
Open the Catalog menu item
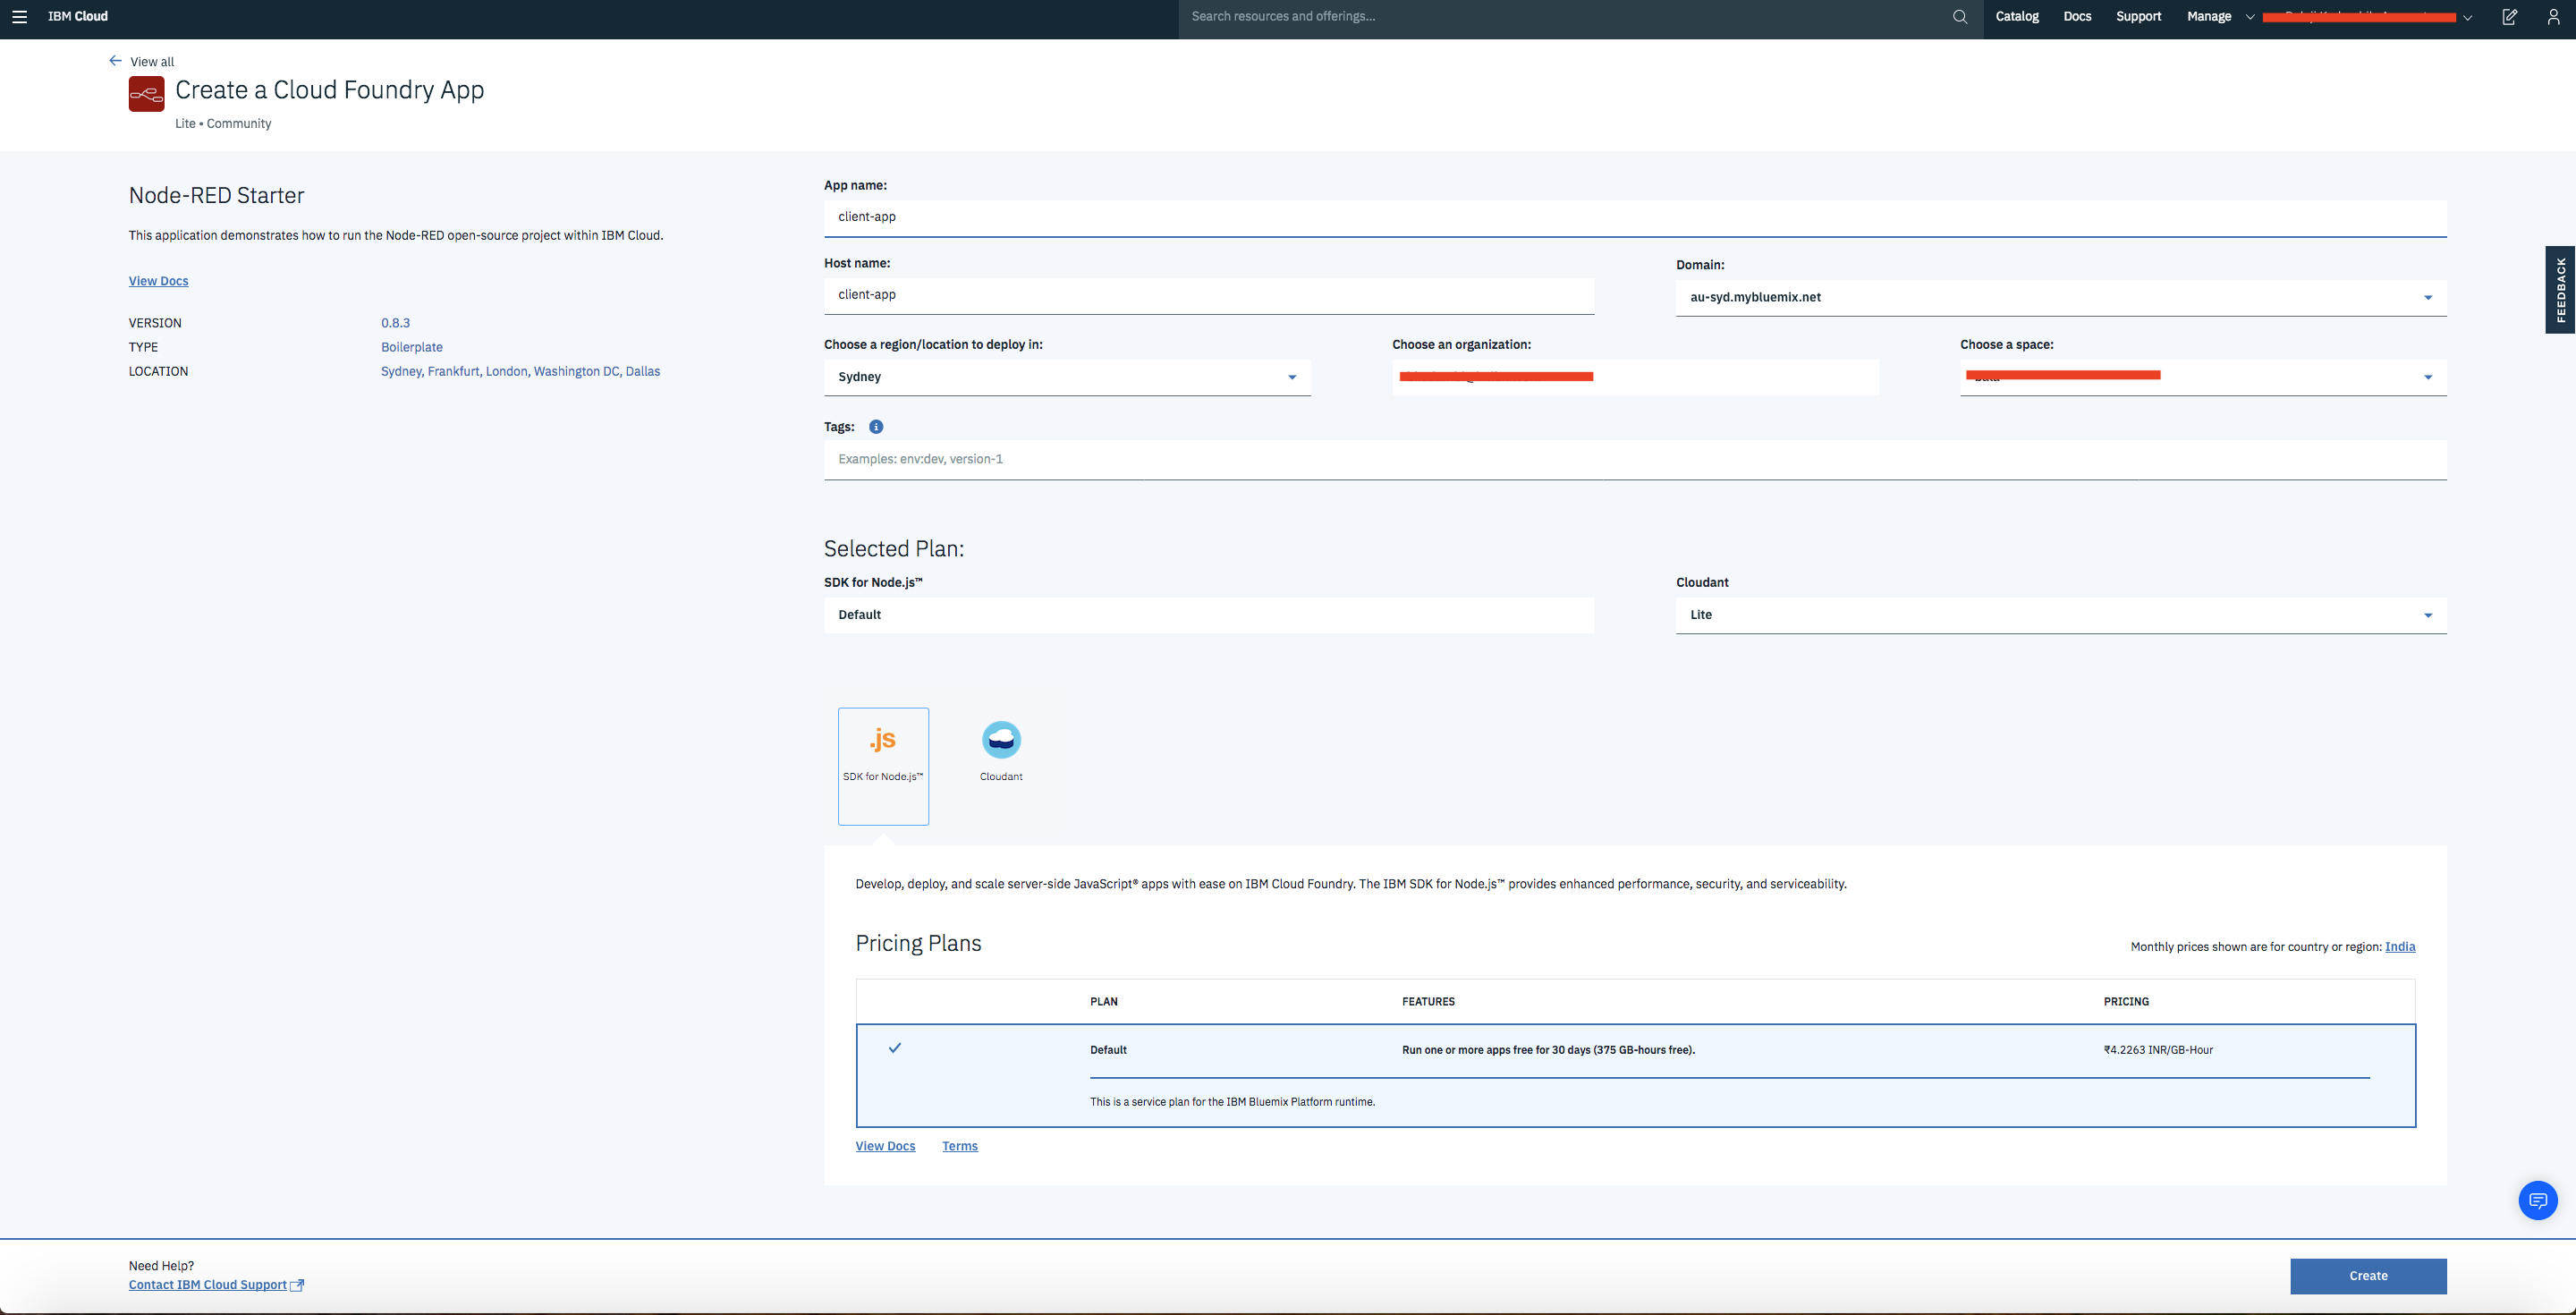click(x=2017, y=16)
